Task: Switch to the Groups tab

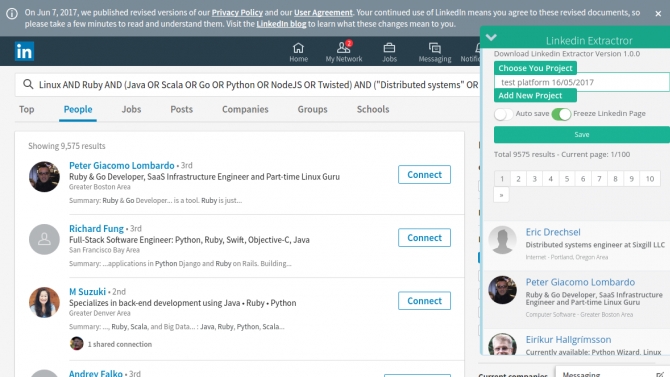Action: point(312,109)
